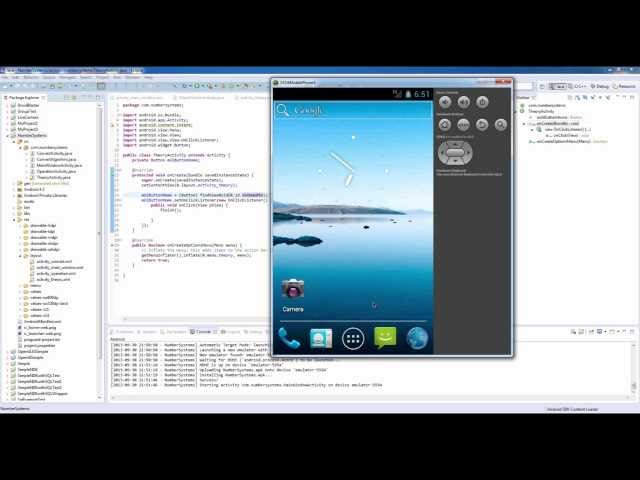The width and height of the screenshot is (640, 480).
Task: Open the Phone app in emulator dock
Action: (x=289, y=338)
